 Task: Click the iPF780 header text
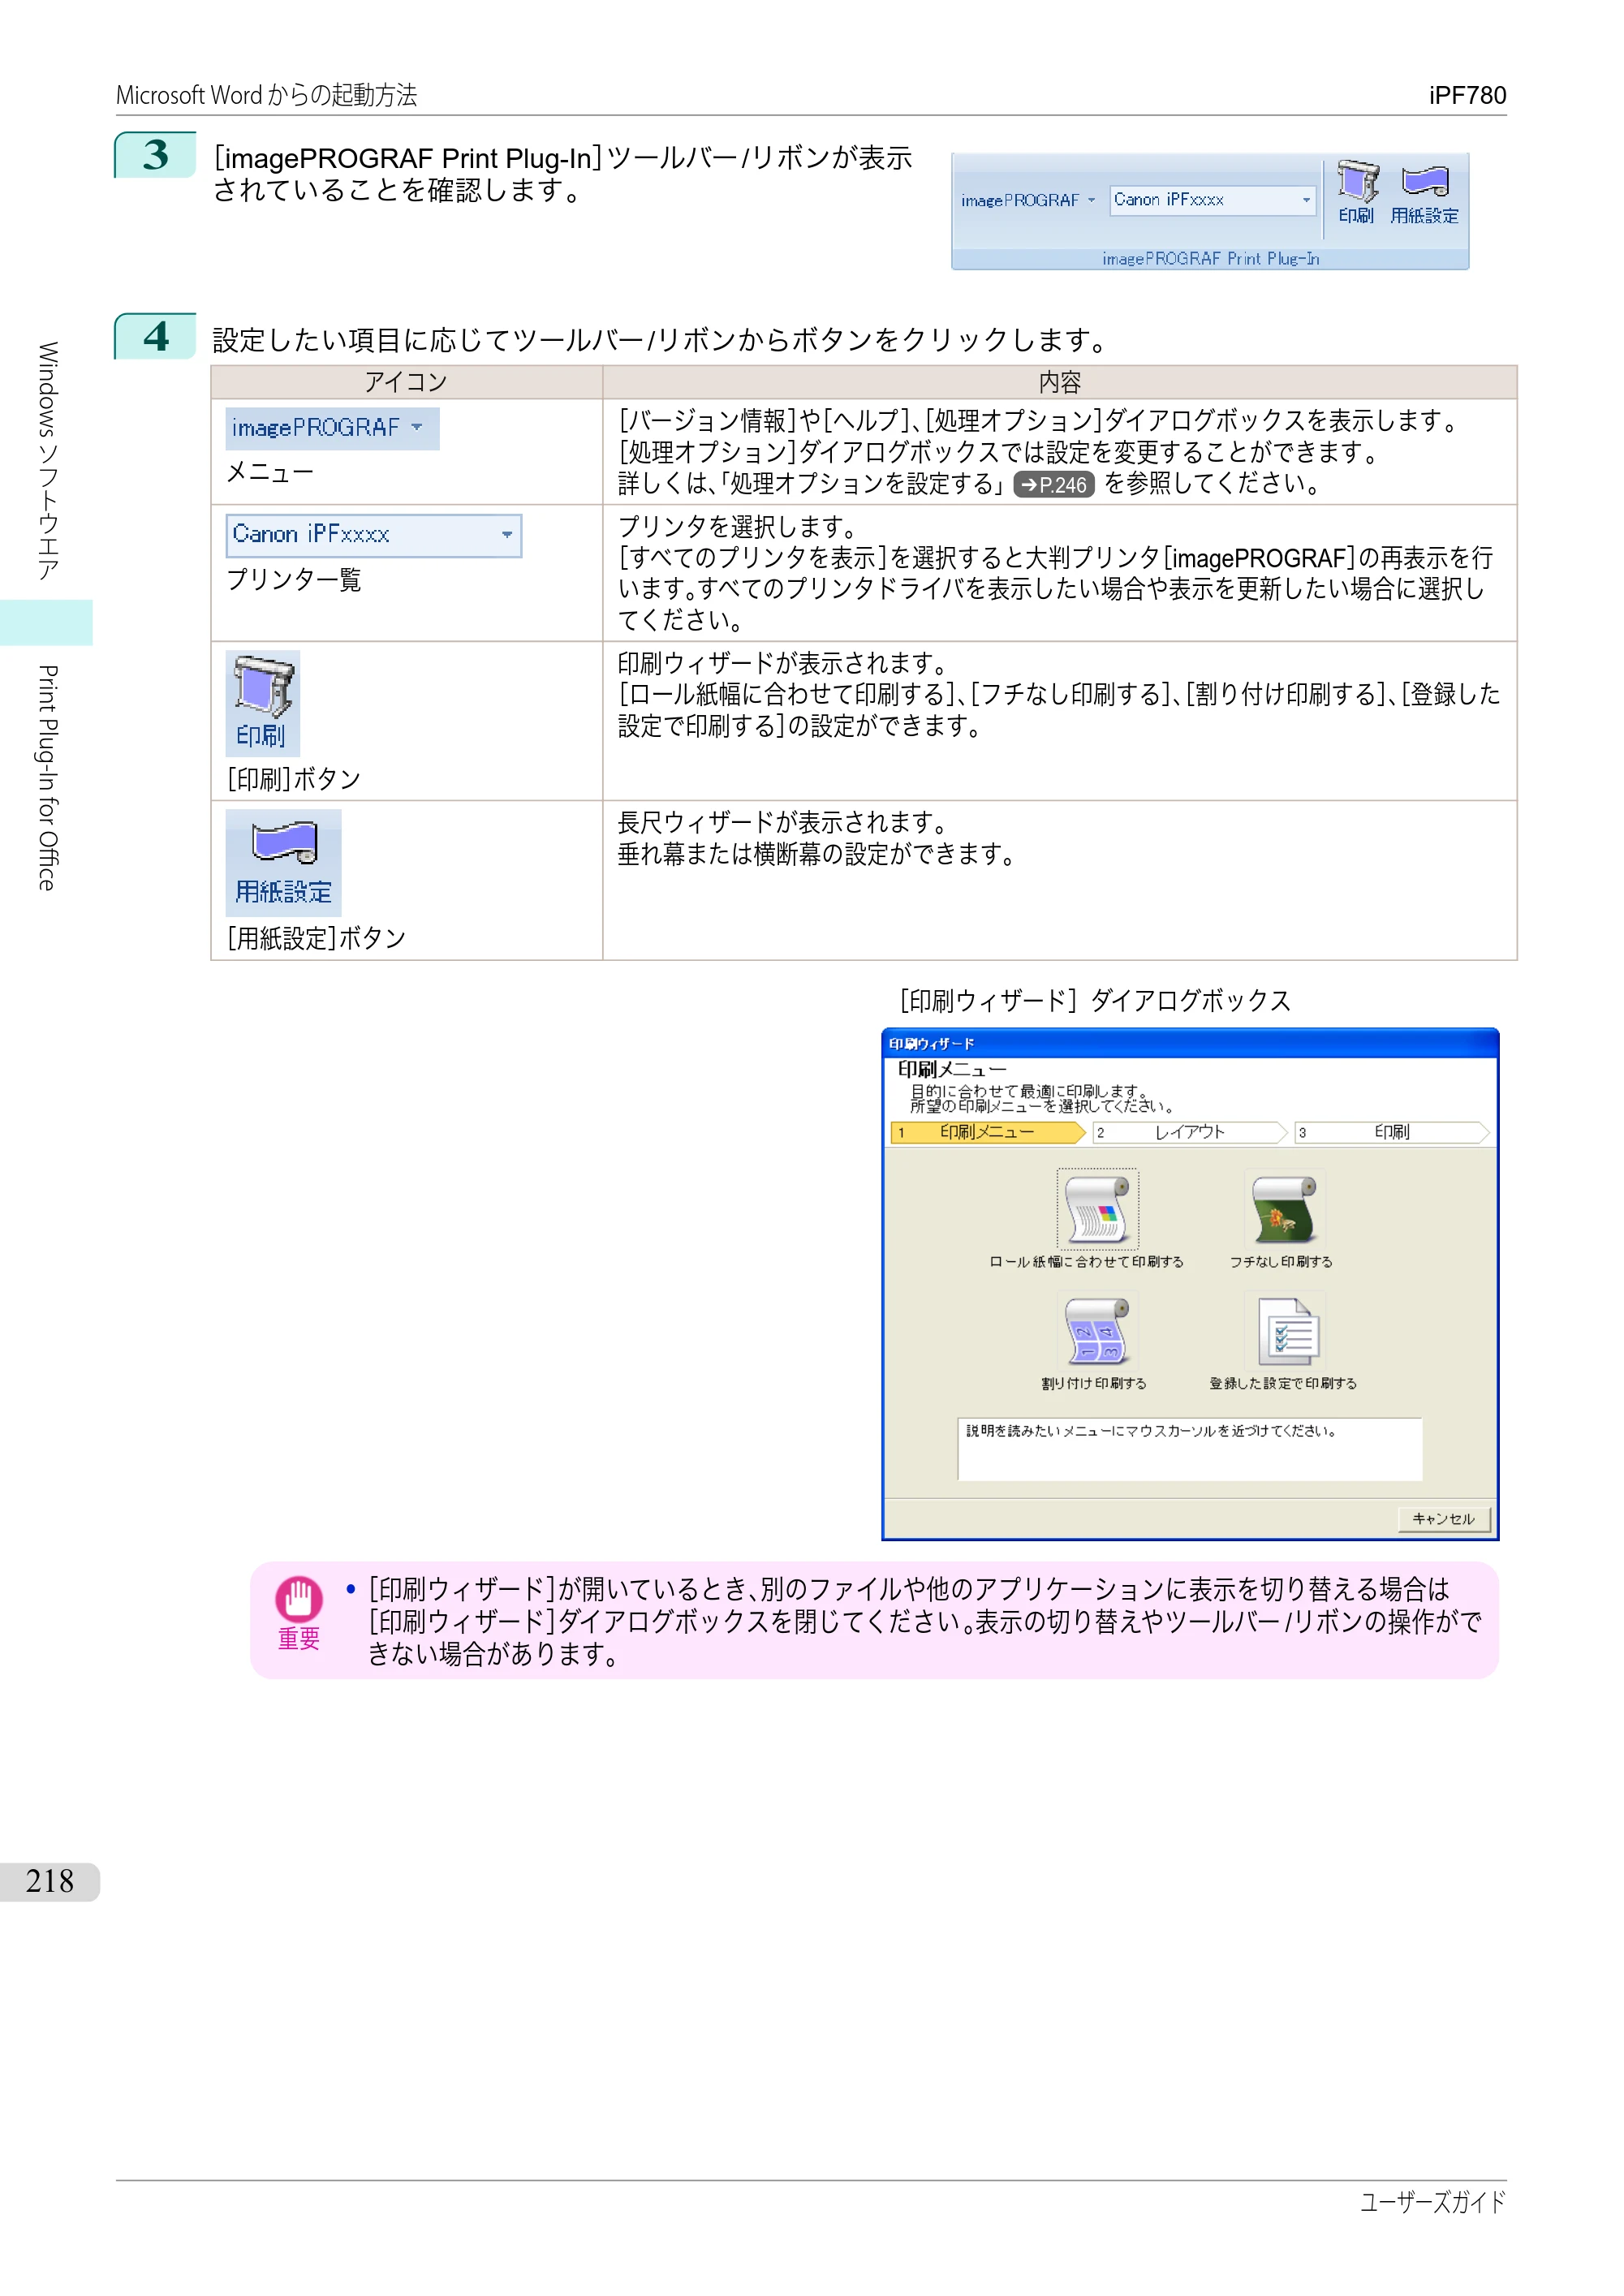click(x=1467, y=95)
